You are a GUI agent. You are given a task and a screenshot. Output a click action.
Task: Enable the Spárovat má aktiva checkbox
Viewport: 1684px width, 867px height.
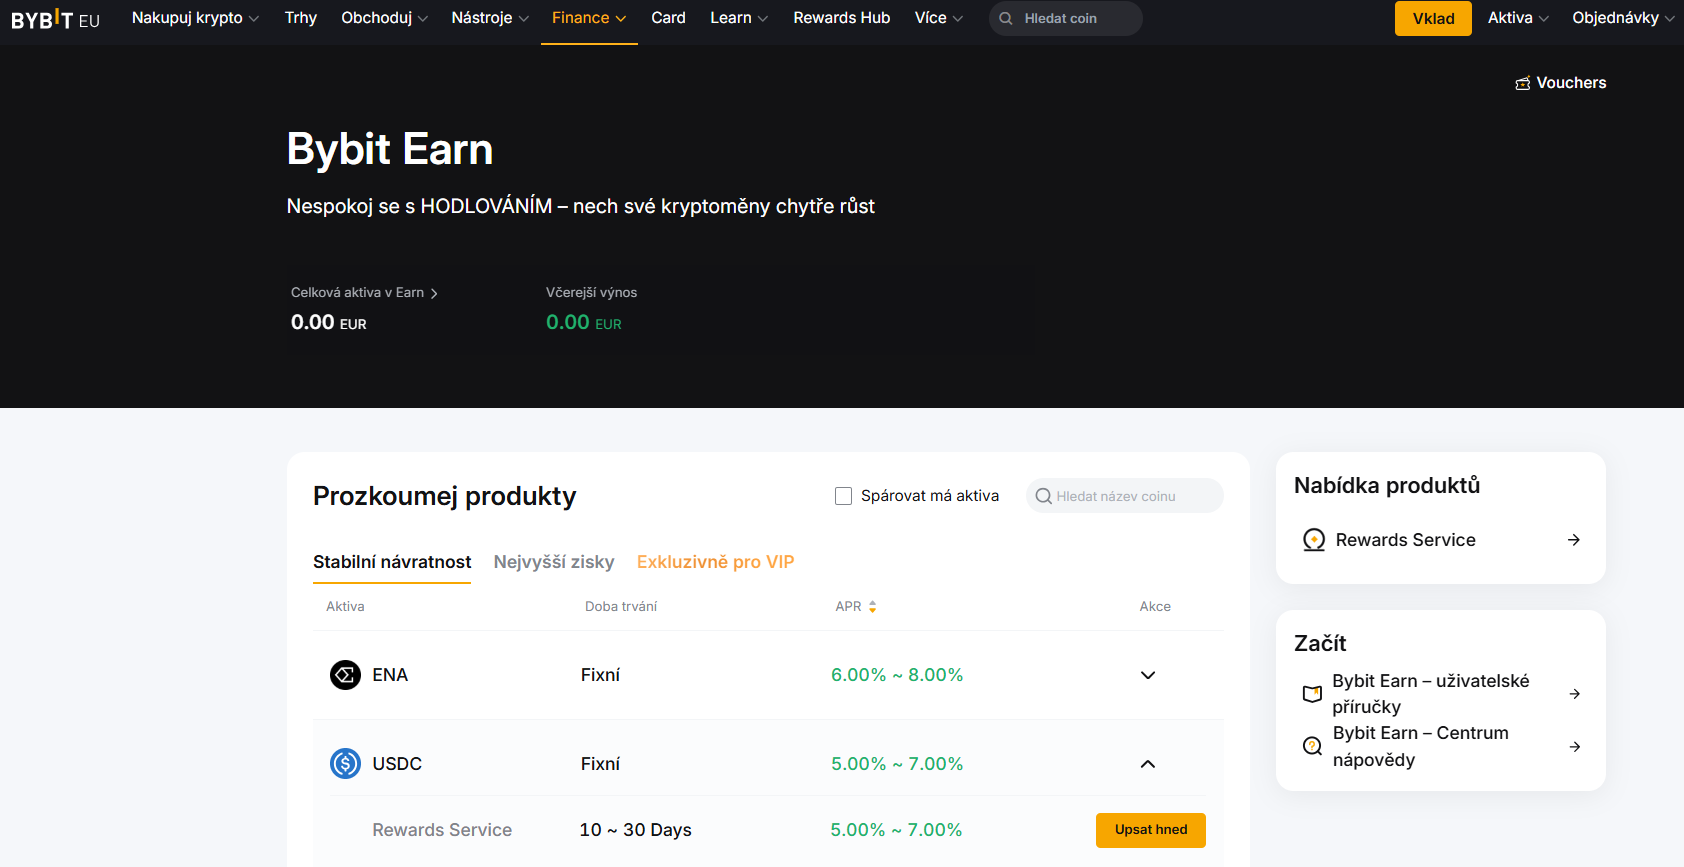coord(843,496)
